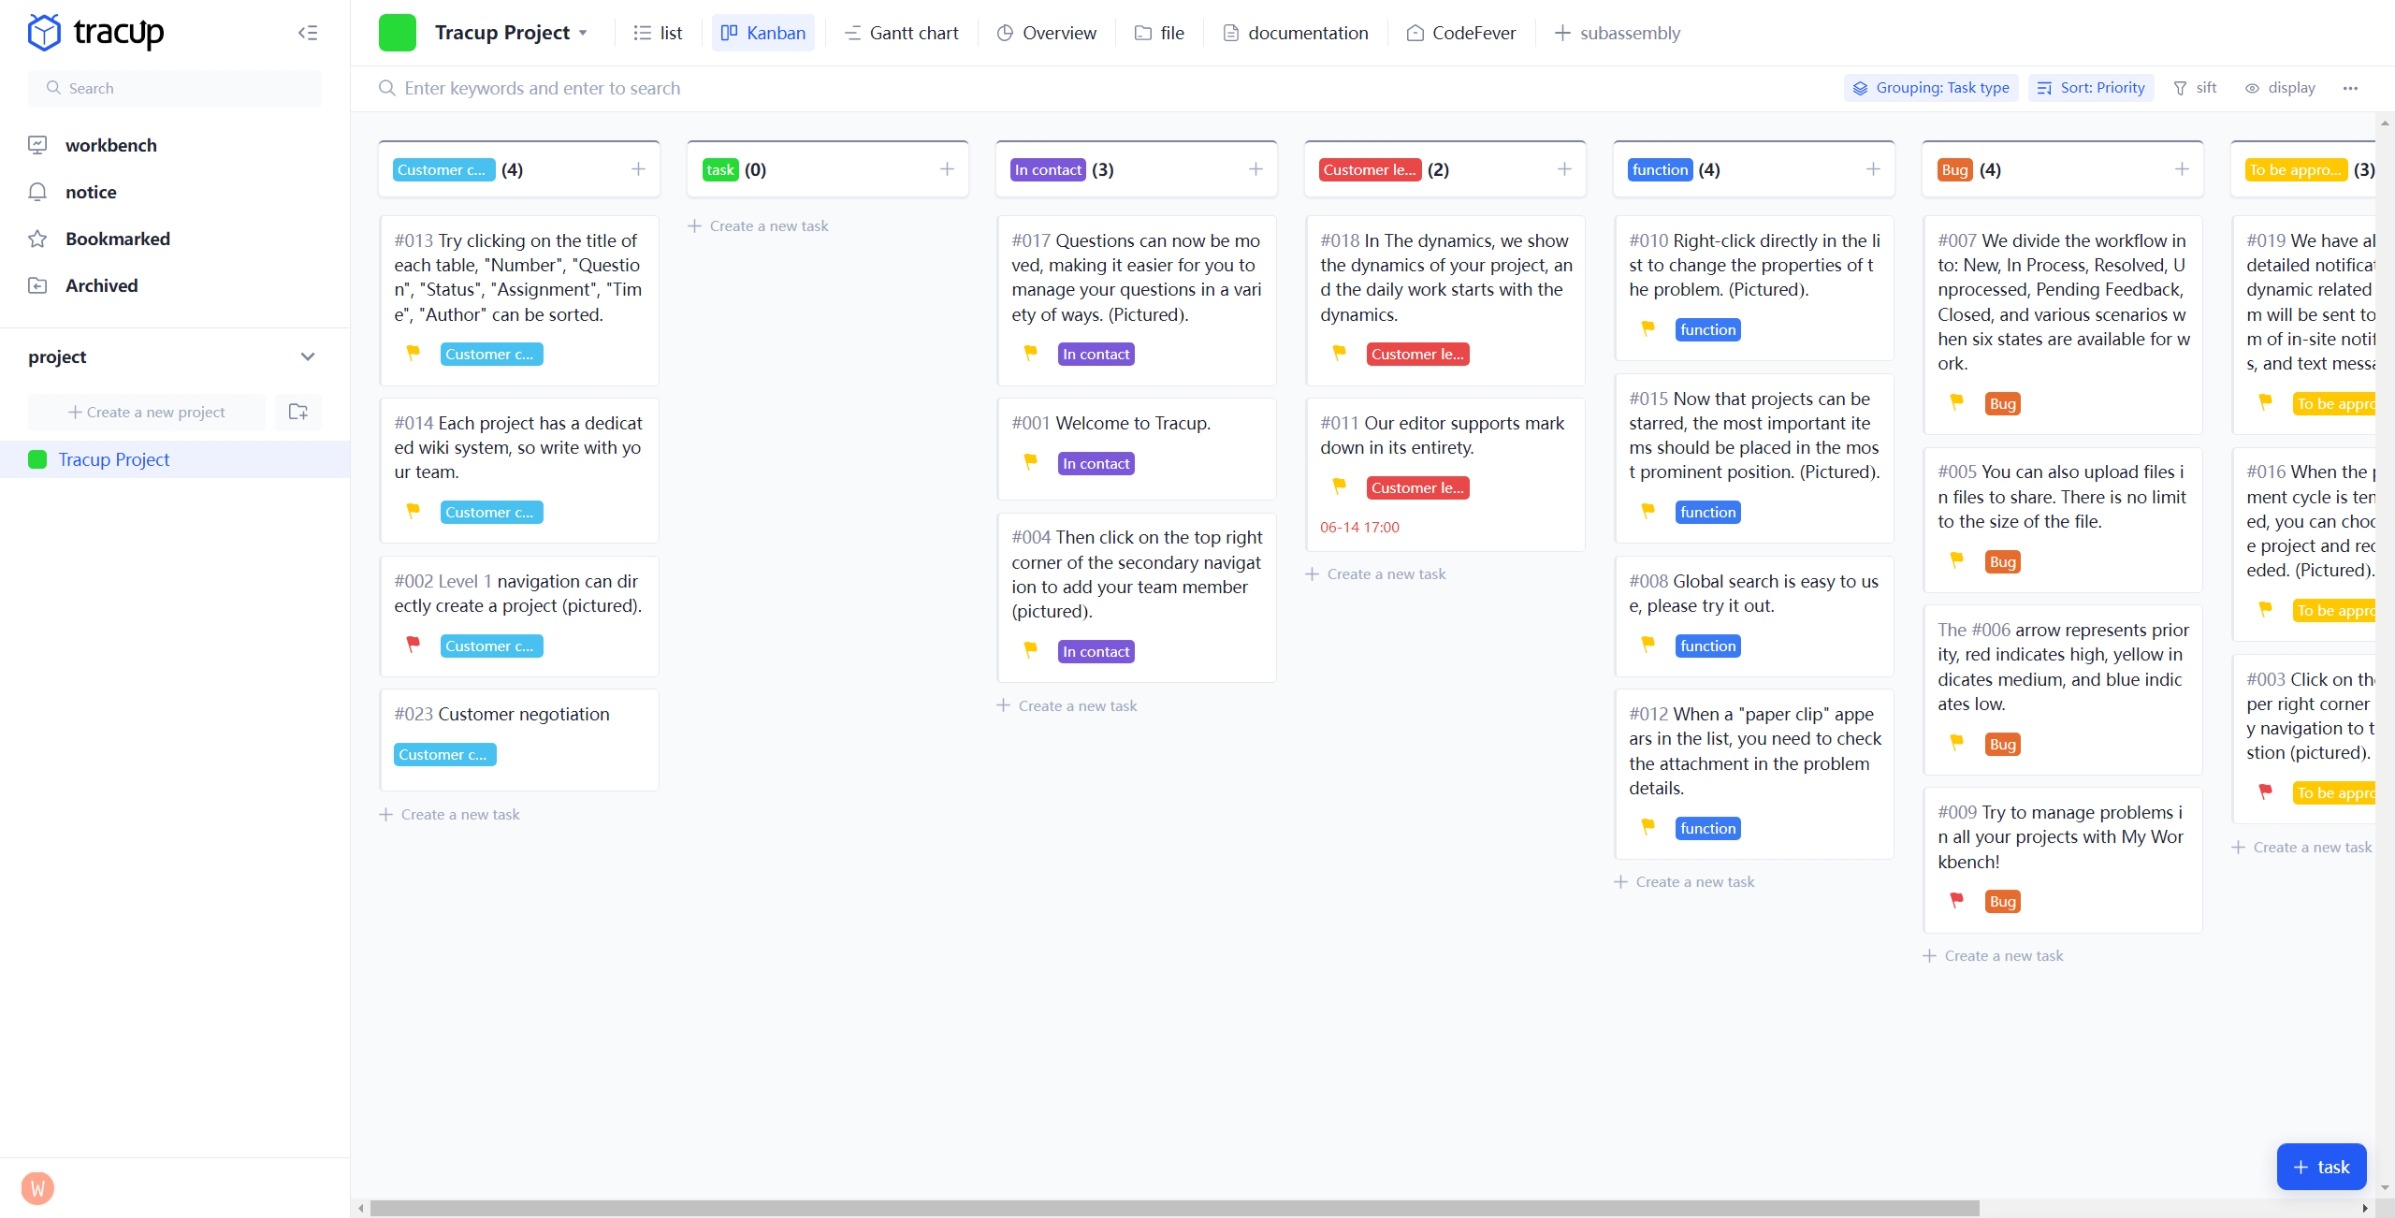The height and width of the screenshot is (1218, 2395).
Task: Add task to Customer le... column with plus
Action: (1565, 170)
